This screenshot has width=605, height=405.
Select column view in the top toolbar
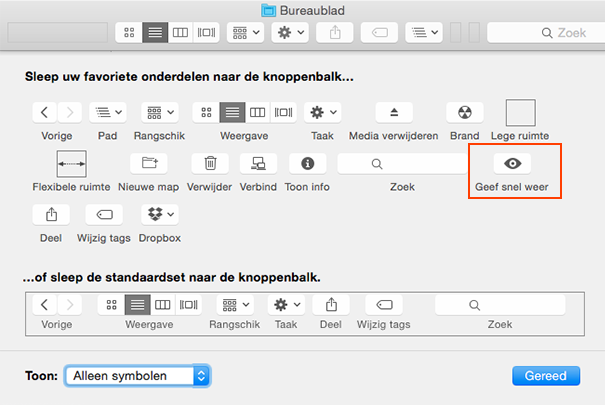tap(180, 32)
